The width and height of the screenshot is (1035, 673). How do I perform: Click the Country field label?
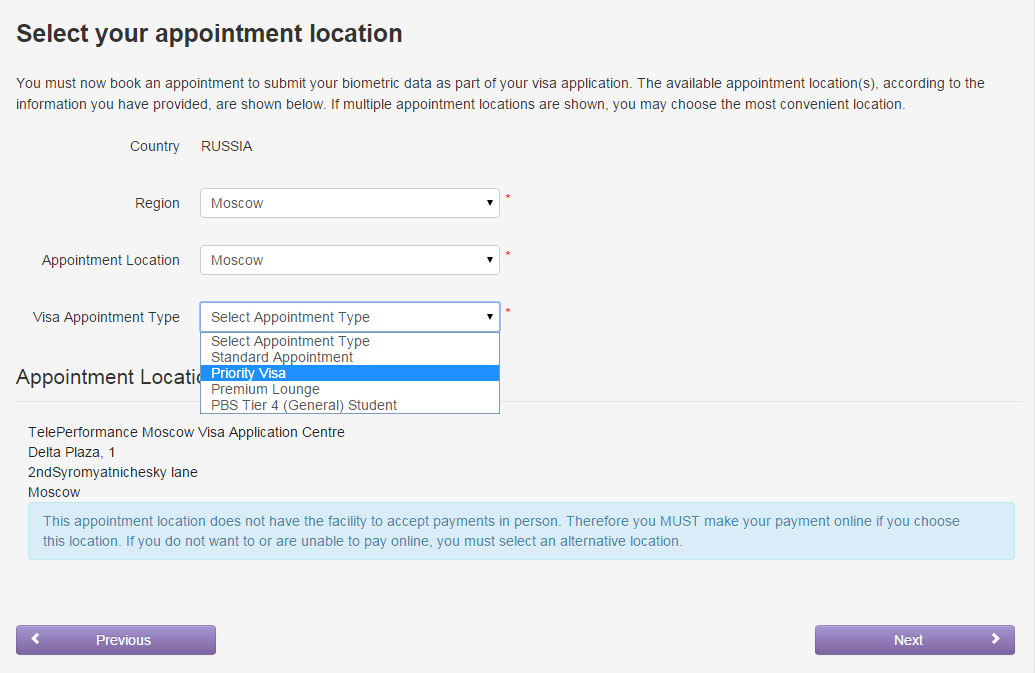click(x=154, y=146)
